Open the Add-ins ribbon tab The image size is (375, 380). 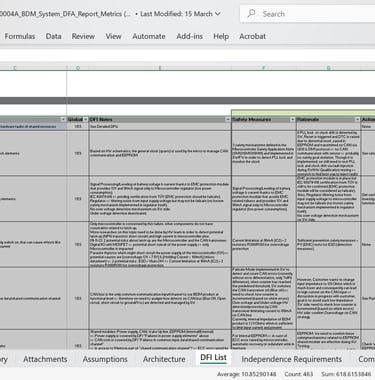189,36
